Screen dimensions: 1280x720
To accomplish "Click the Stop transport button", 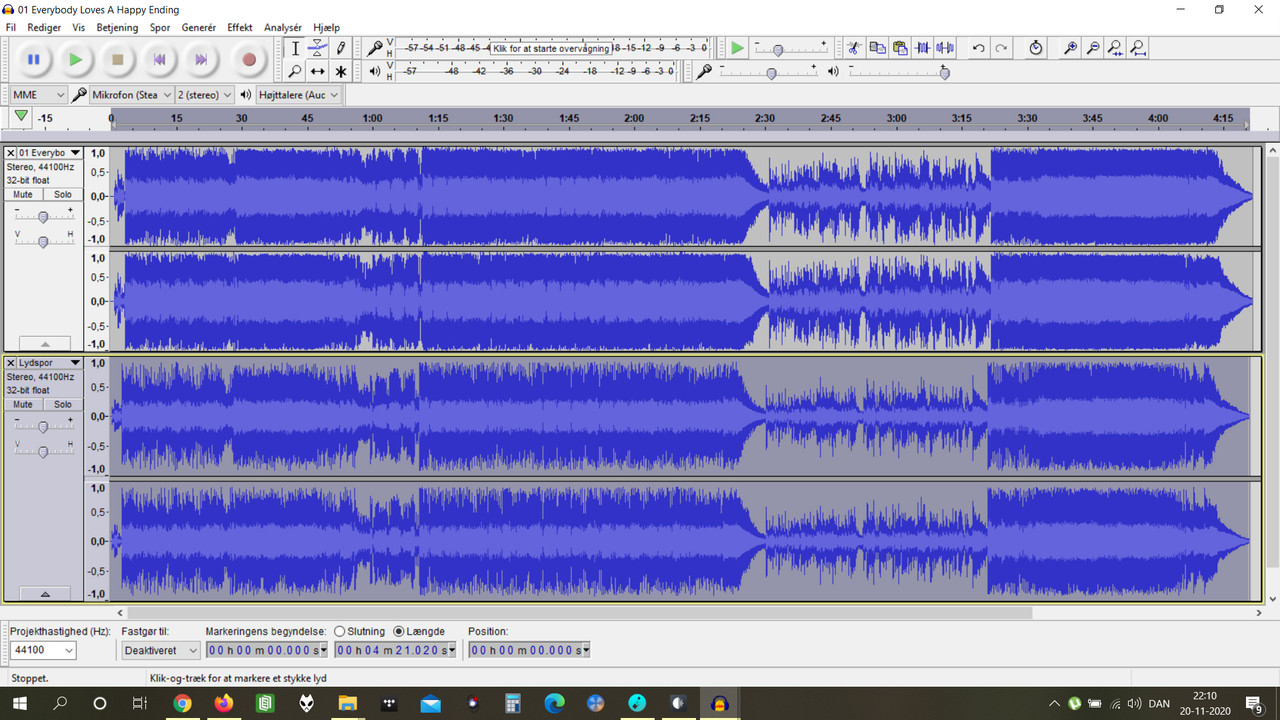I will point(117,60).
